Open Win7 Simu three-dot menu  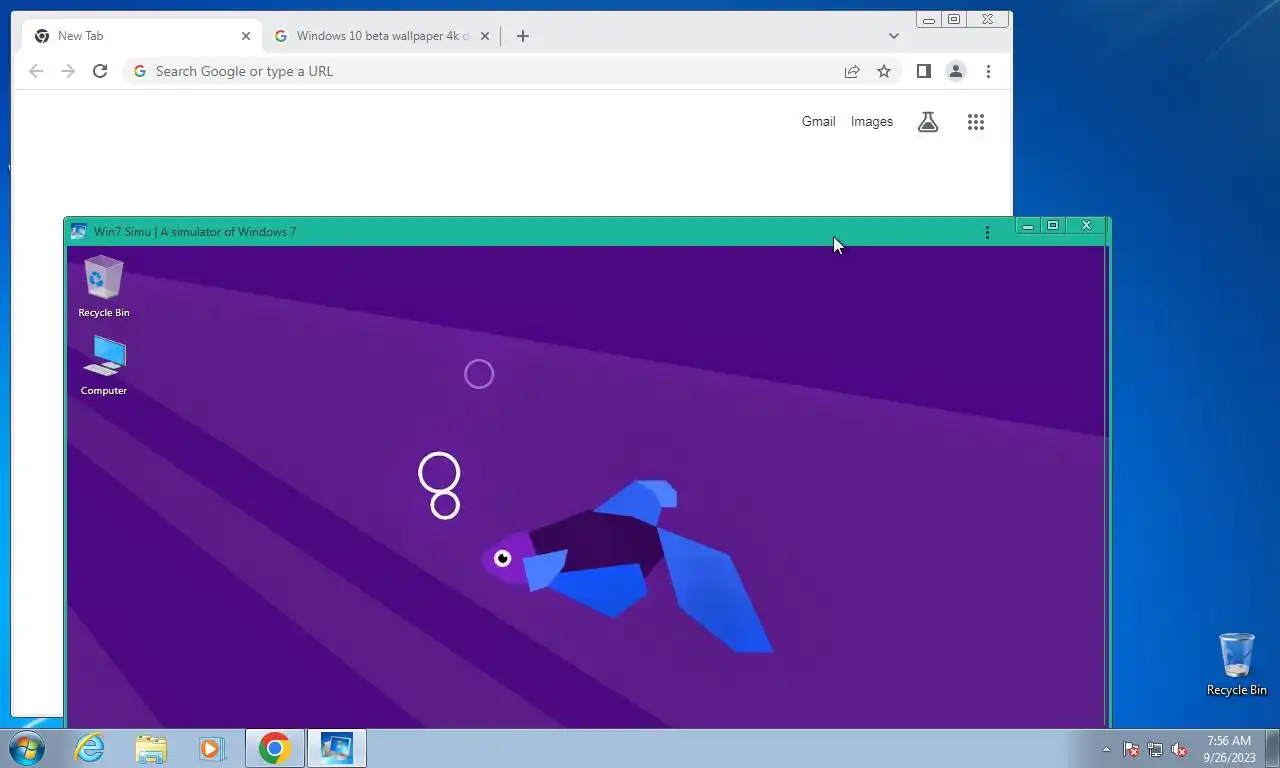point(987,232)
